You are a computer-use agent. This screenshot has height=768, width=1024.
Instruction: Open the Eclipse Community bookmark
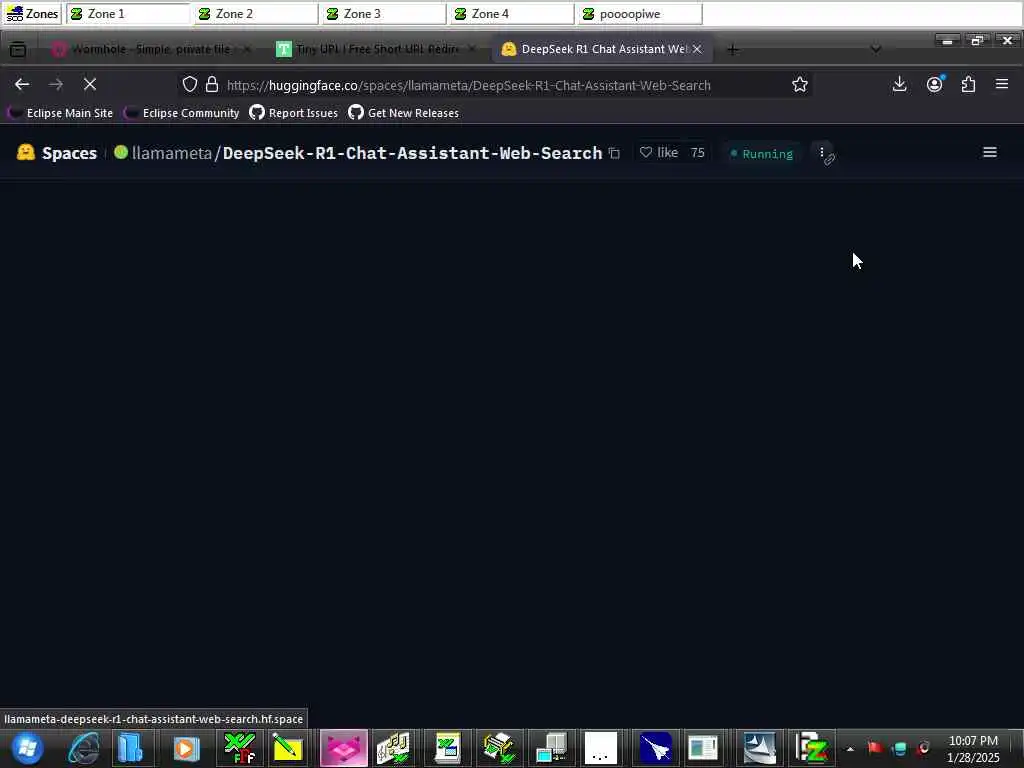pos(182,113)
